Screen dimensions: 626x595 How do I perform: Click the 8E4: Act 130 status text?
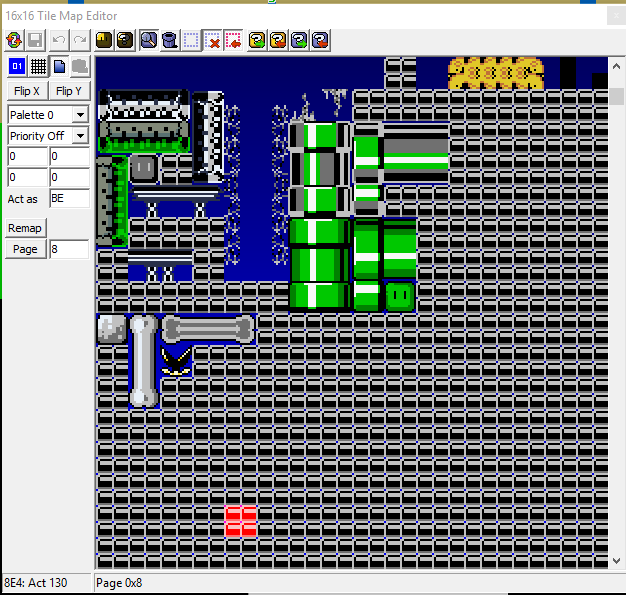(36, 583)
